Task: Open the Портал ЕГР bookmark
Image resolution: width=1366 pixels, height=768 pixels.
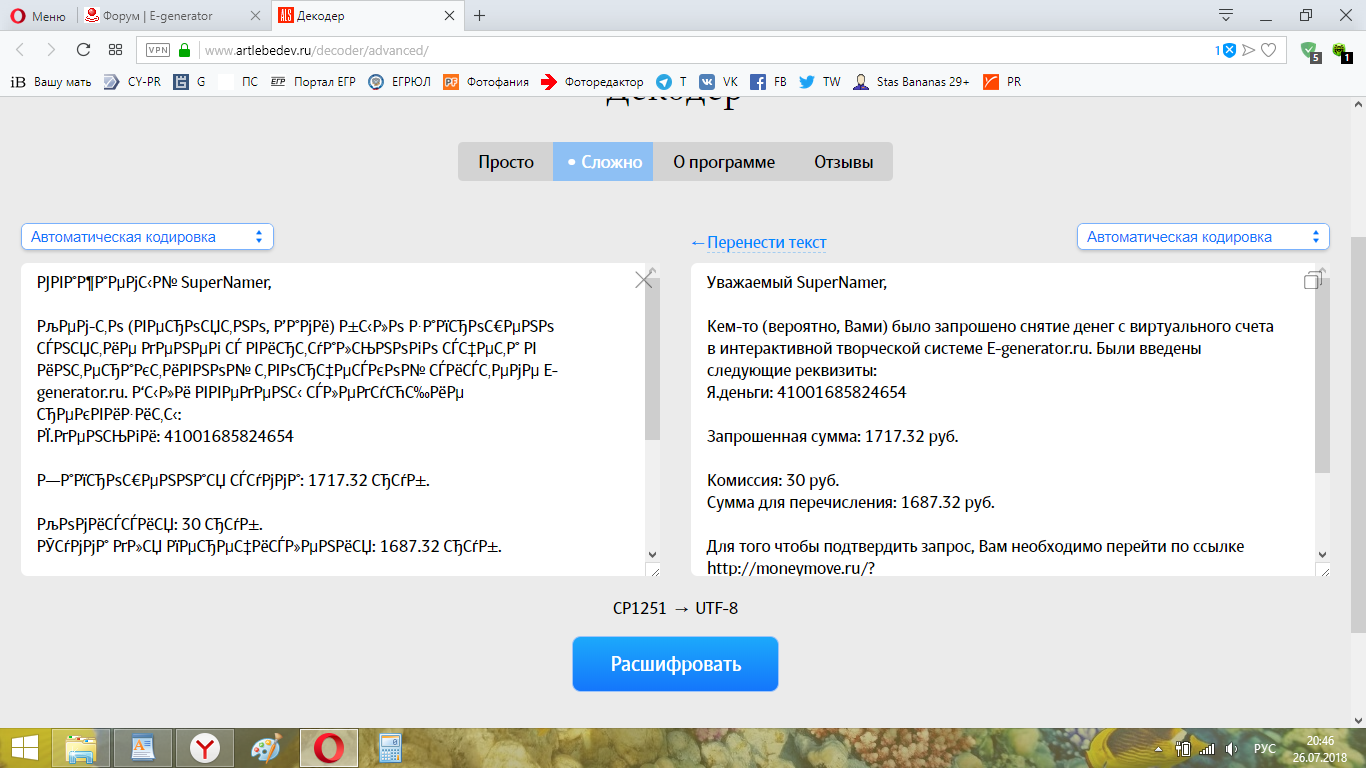Action: pos(313,82)
